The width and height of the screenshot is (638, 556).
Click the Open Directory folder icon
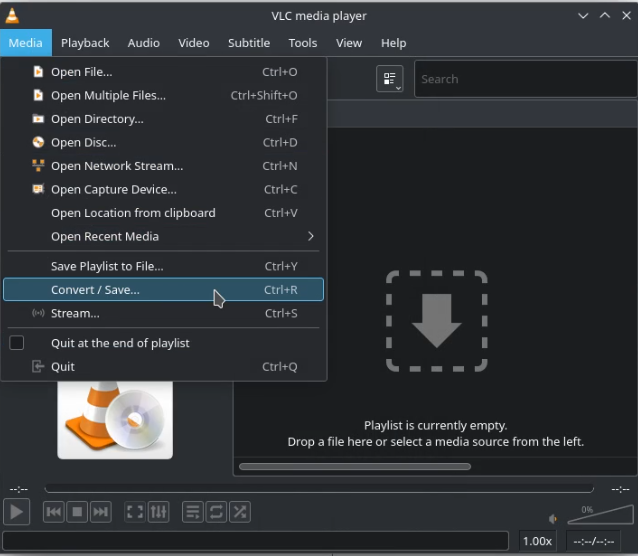pyautogui.click(x=38, y=119)
